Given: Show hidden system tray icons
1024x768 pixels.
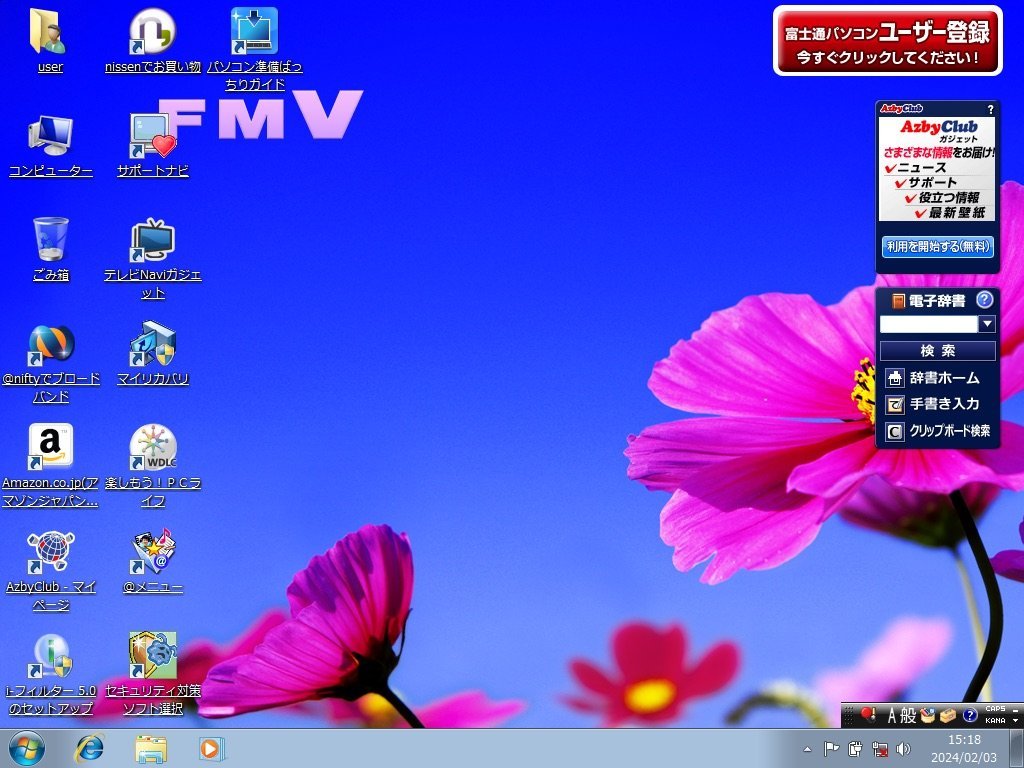Looking at the screenshot, I should (808, 749).
